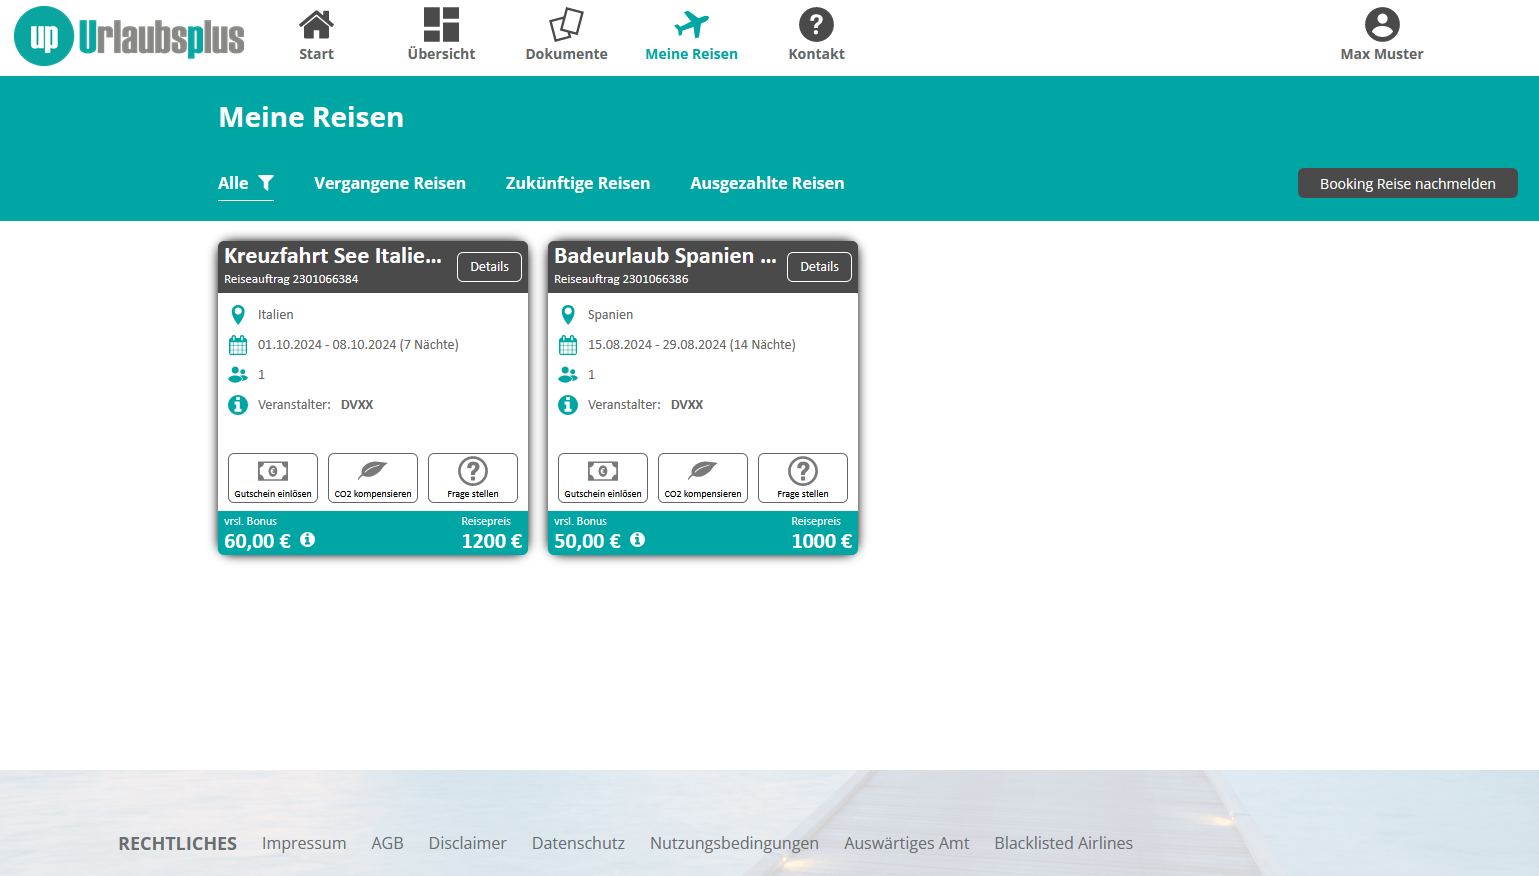This screenshot has width=1539, height=876.
Task: Select the Alle filter tab
Action: [245, 183]
